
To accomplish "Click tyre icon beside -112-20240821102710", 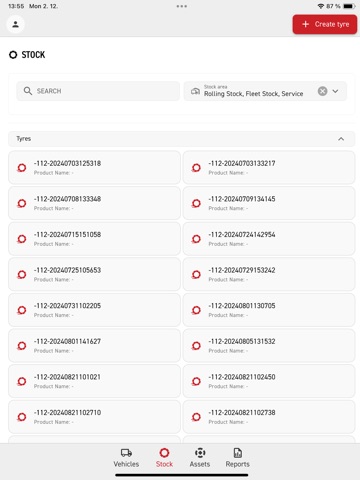I will [22, 417].
